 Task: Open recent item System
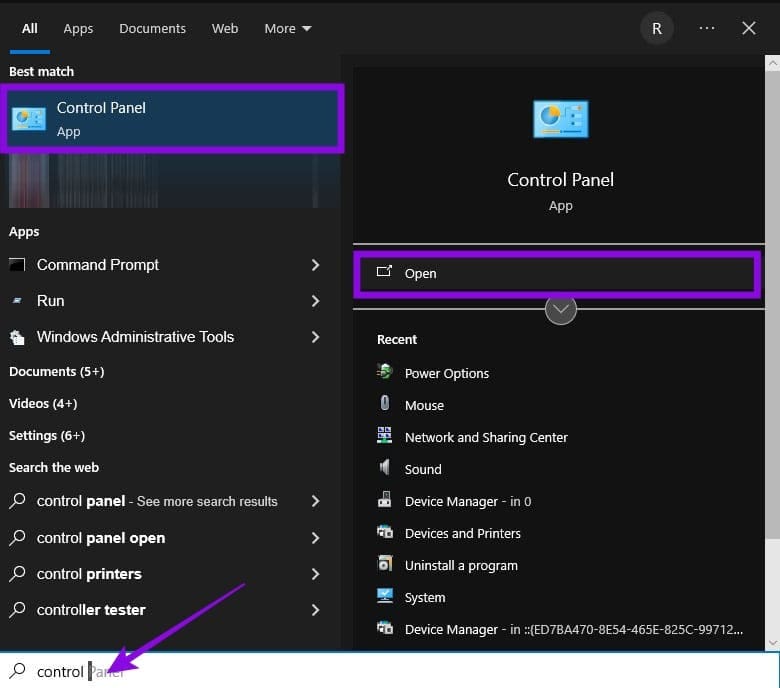coord(425,597)
